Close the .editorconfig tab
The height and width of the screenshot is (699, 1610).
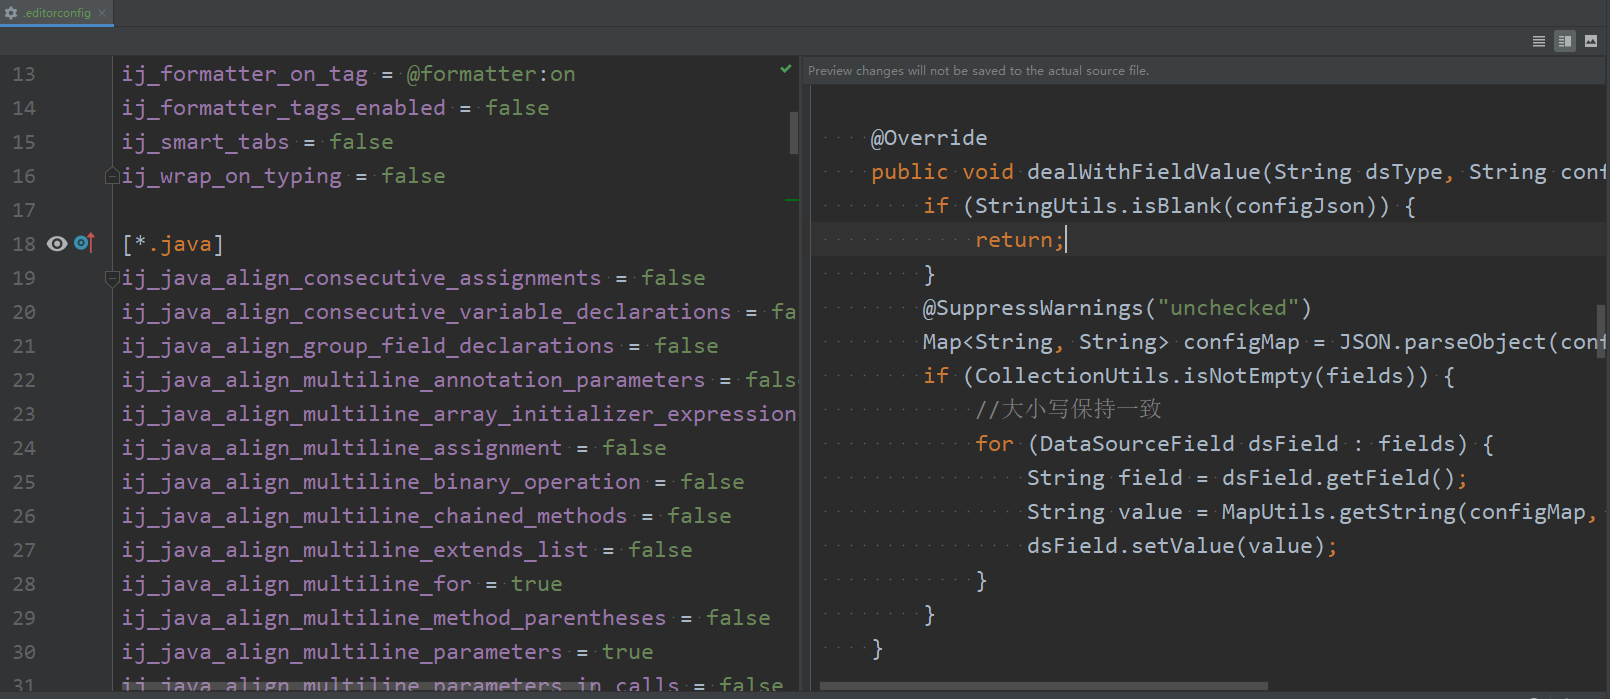click(x=102, y=13)
